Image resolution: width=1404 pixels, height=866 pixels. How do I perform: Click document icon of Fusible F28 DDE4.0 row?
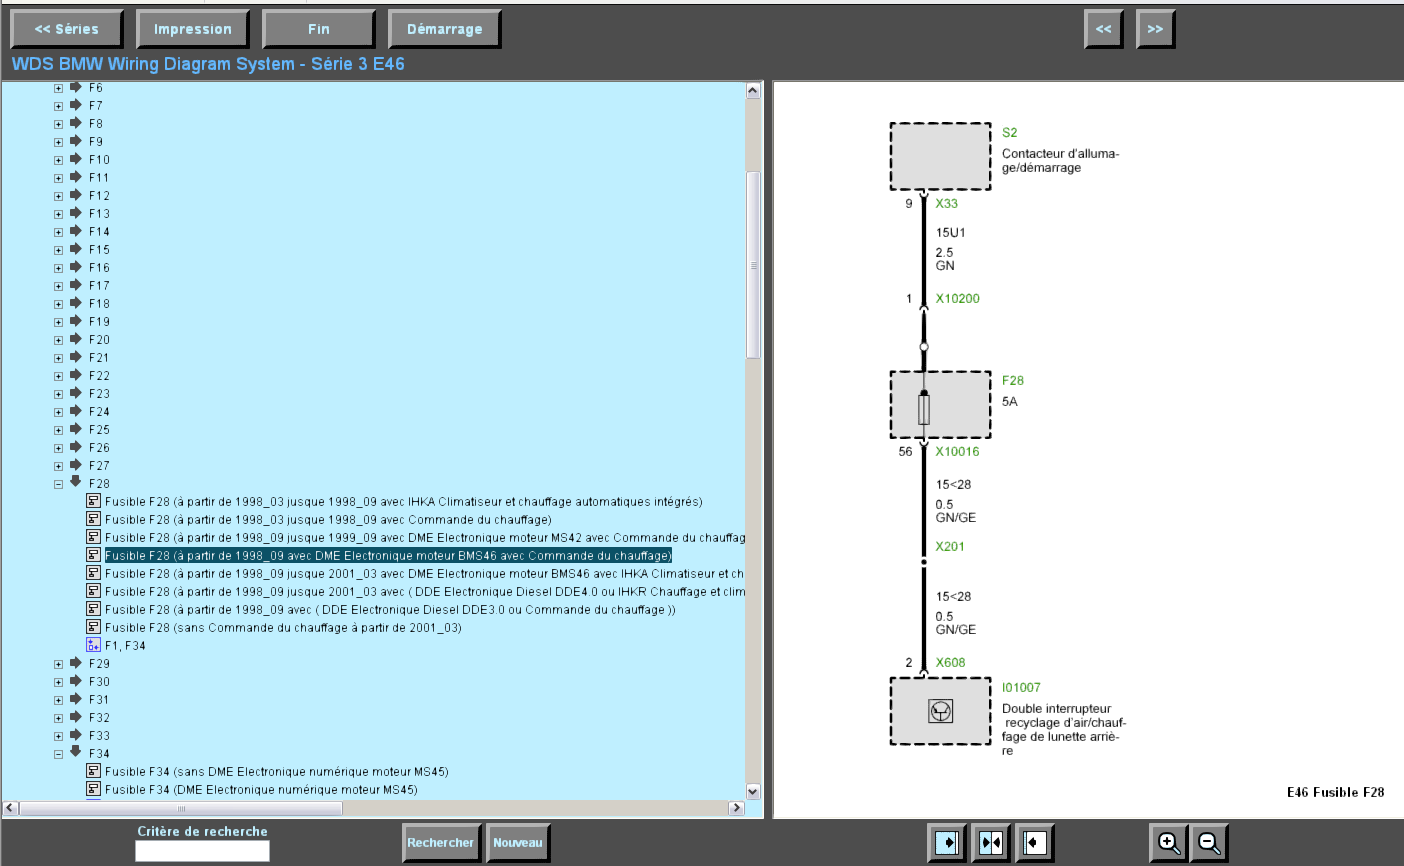93,591
